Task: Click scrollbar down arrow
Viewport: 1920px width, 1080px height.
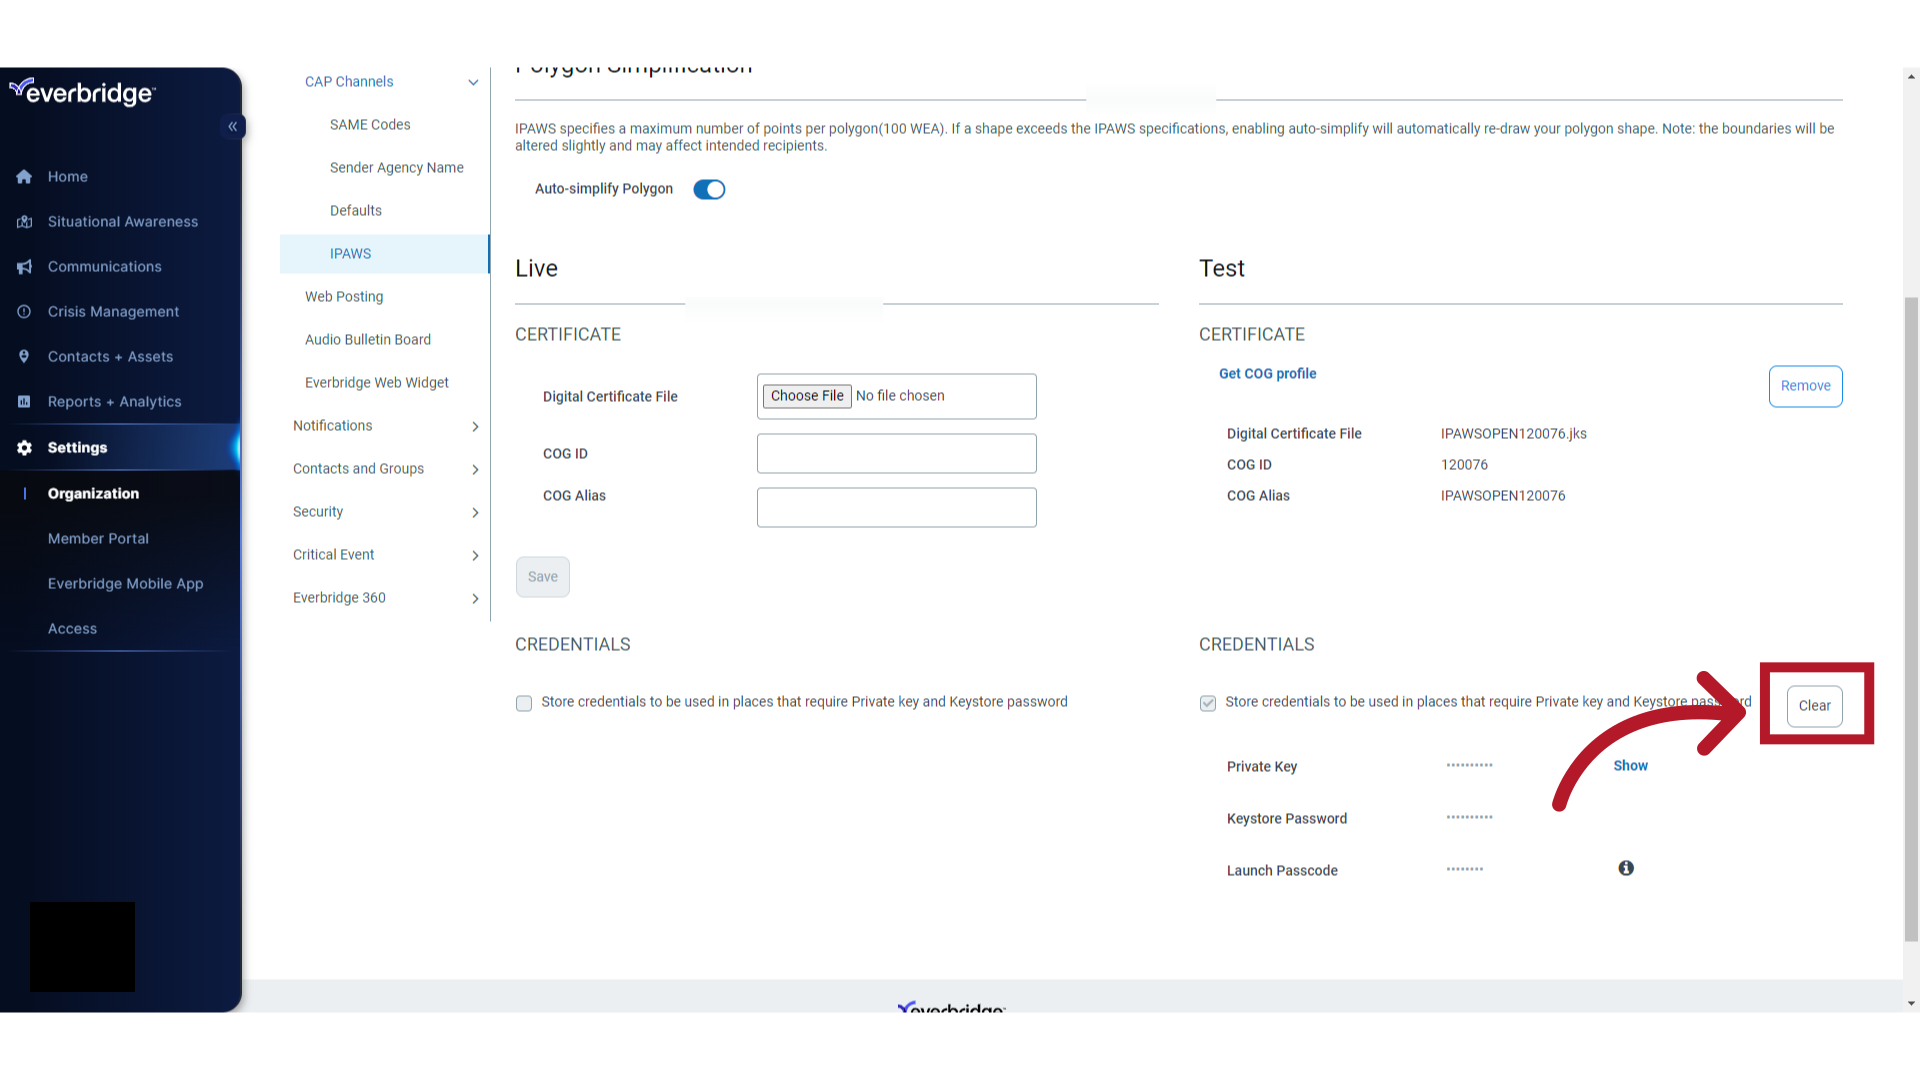Action: coord(1911,1004)
